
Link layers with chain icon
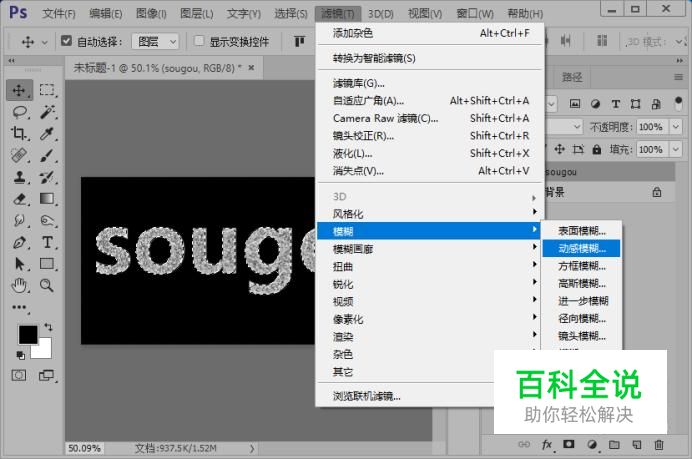(x=524, y=444)
